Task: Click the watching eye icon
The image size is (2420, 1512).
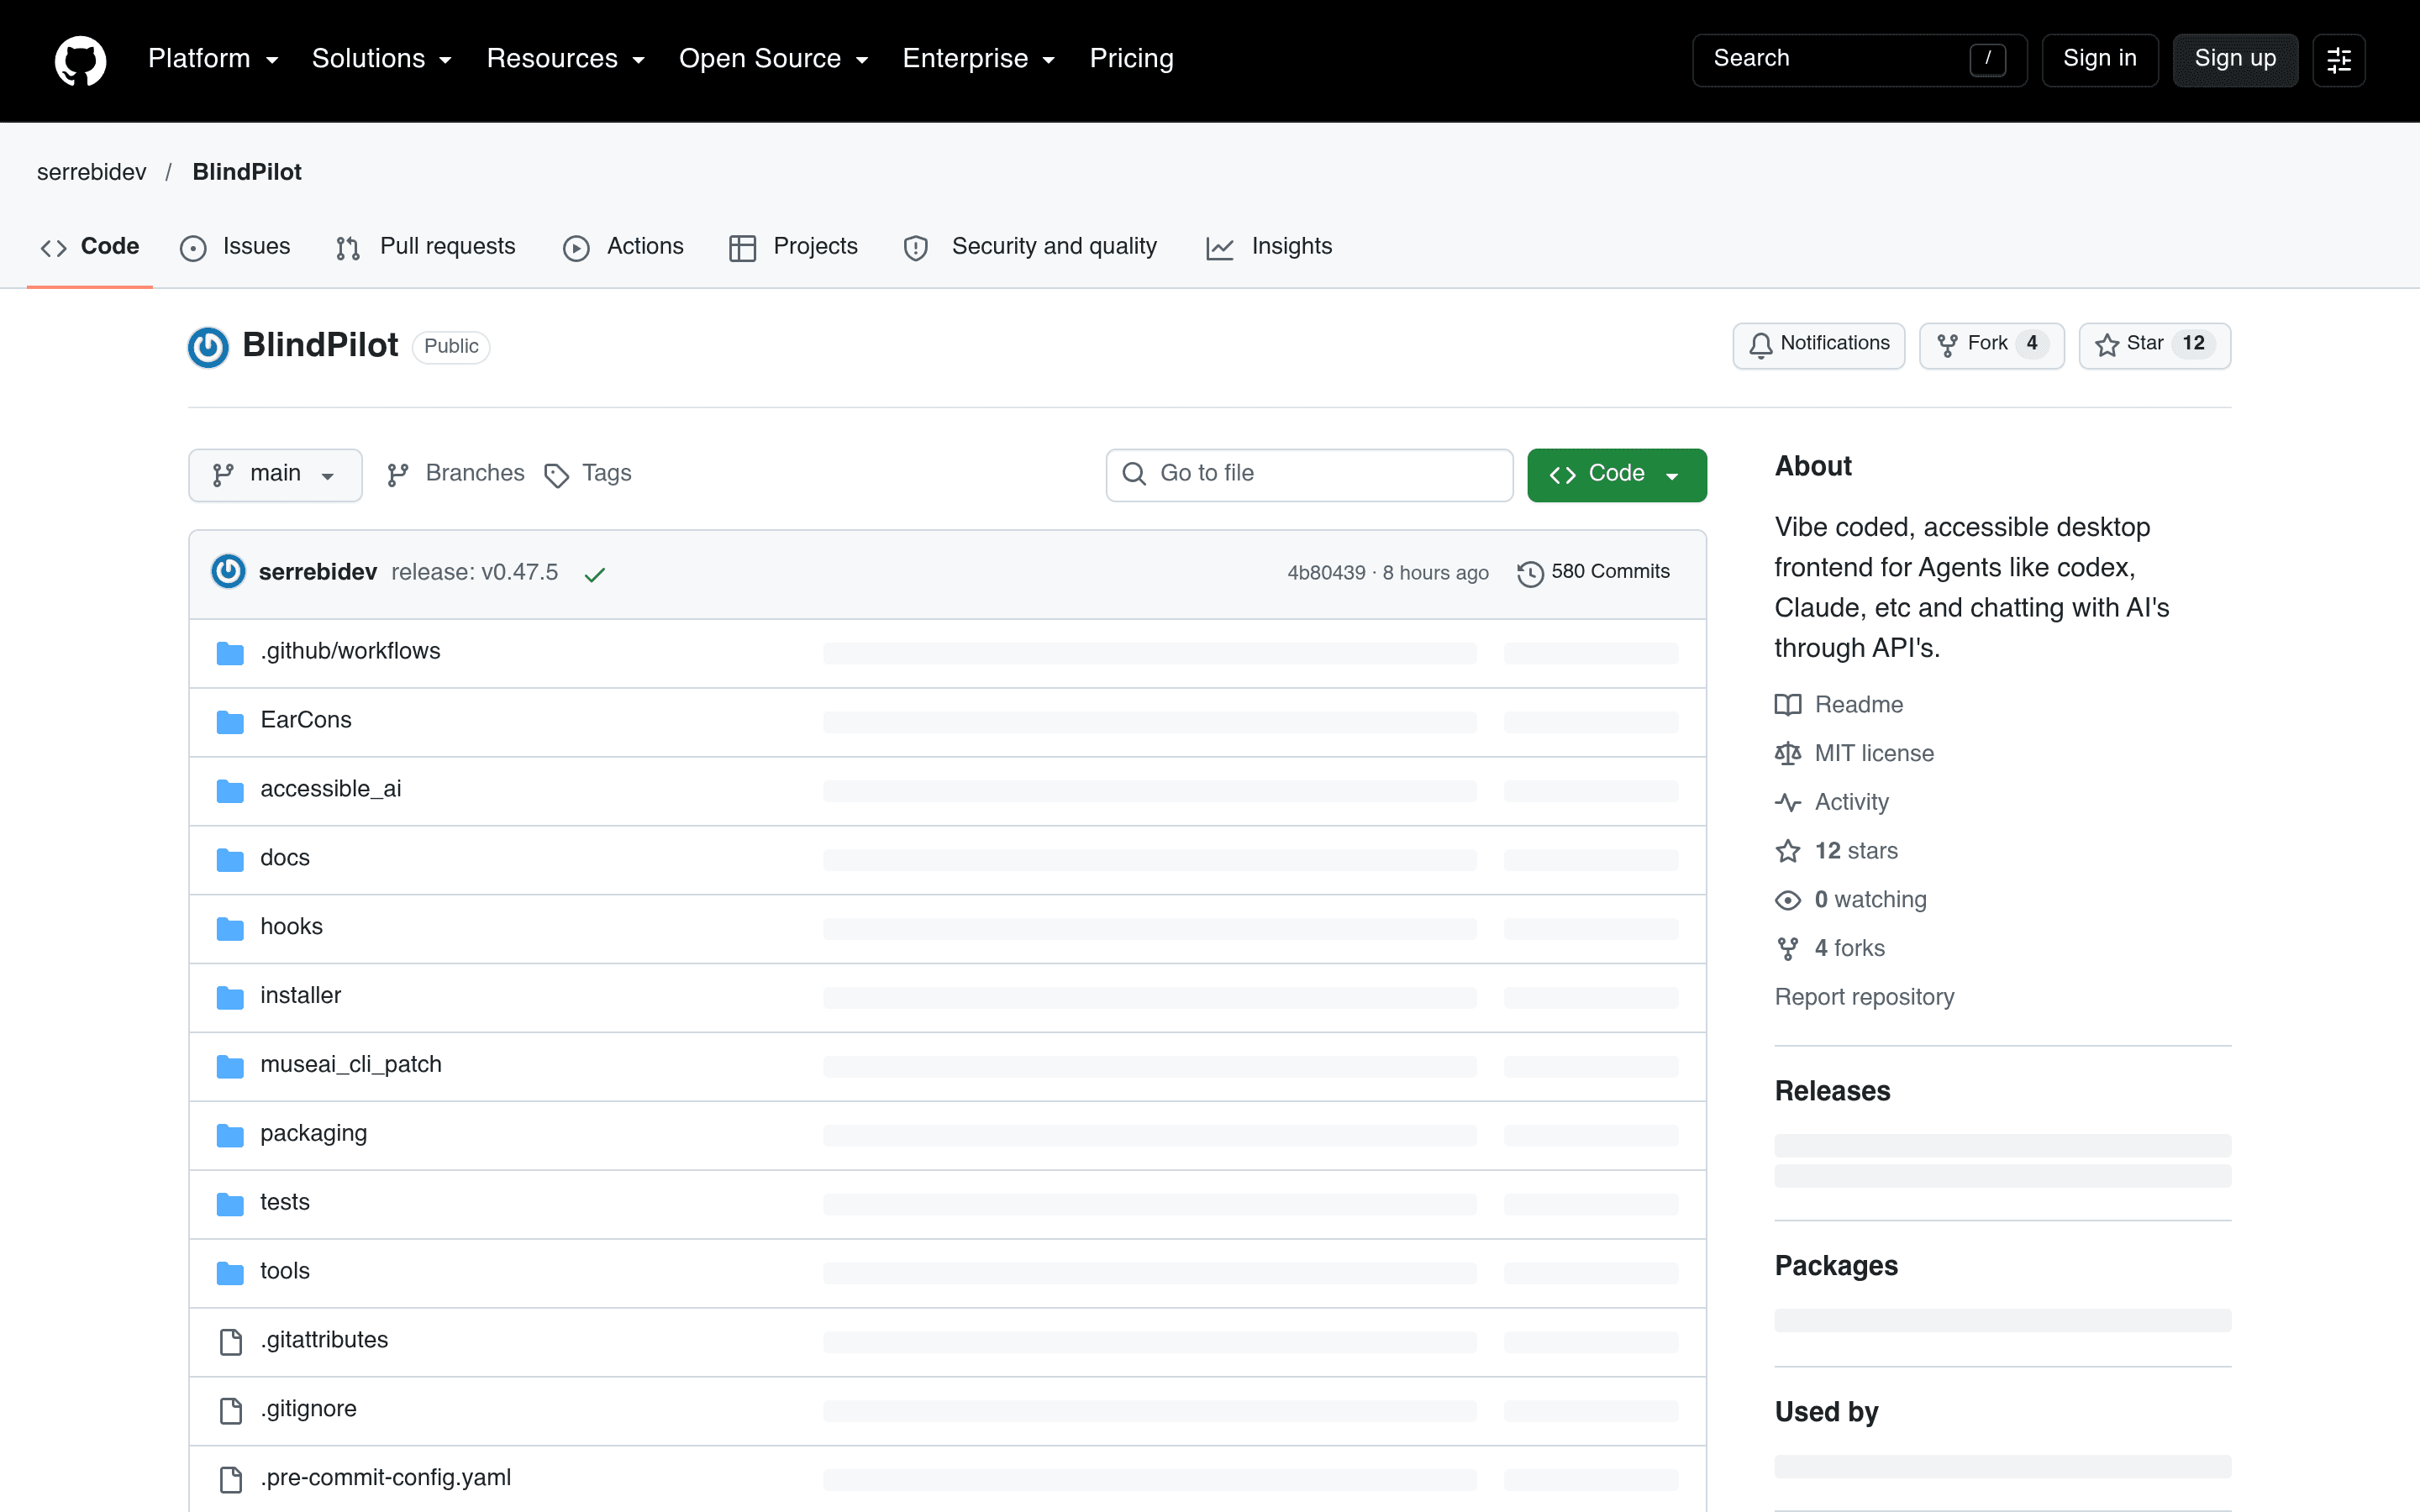Action: coord(1788,900)
